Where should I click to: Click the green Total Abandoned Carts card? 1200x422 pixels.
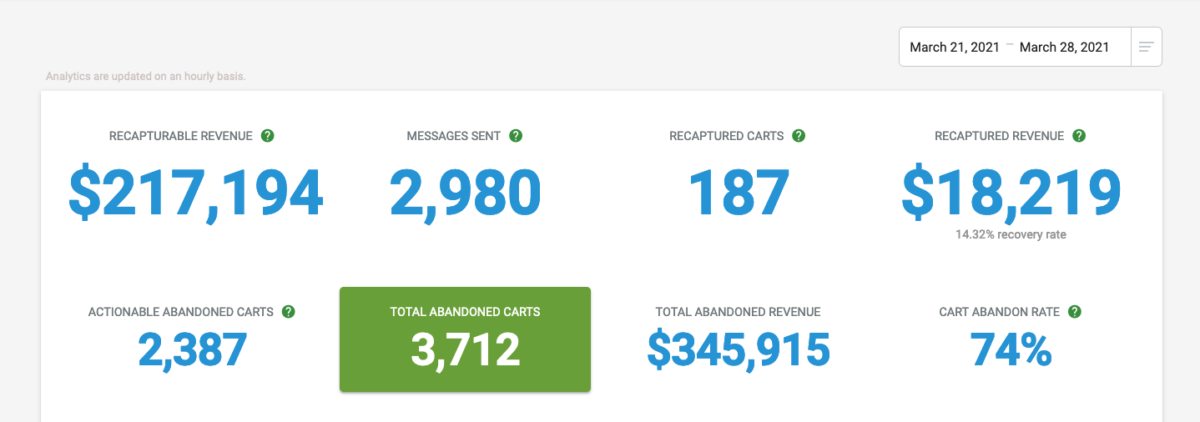[465, 339]
